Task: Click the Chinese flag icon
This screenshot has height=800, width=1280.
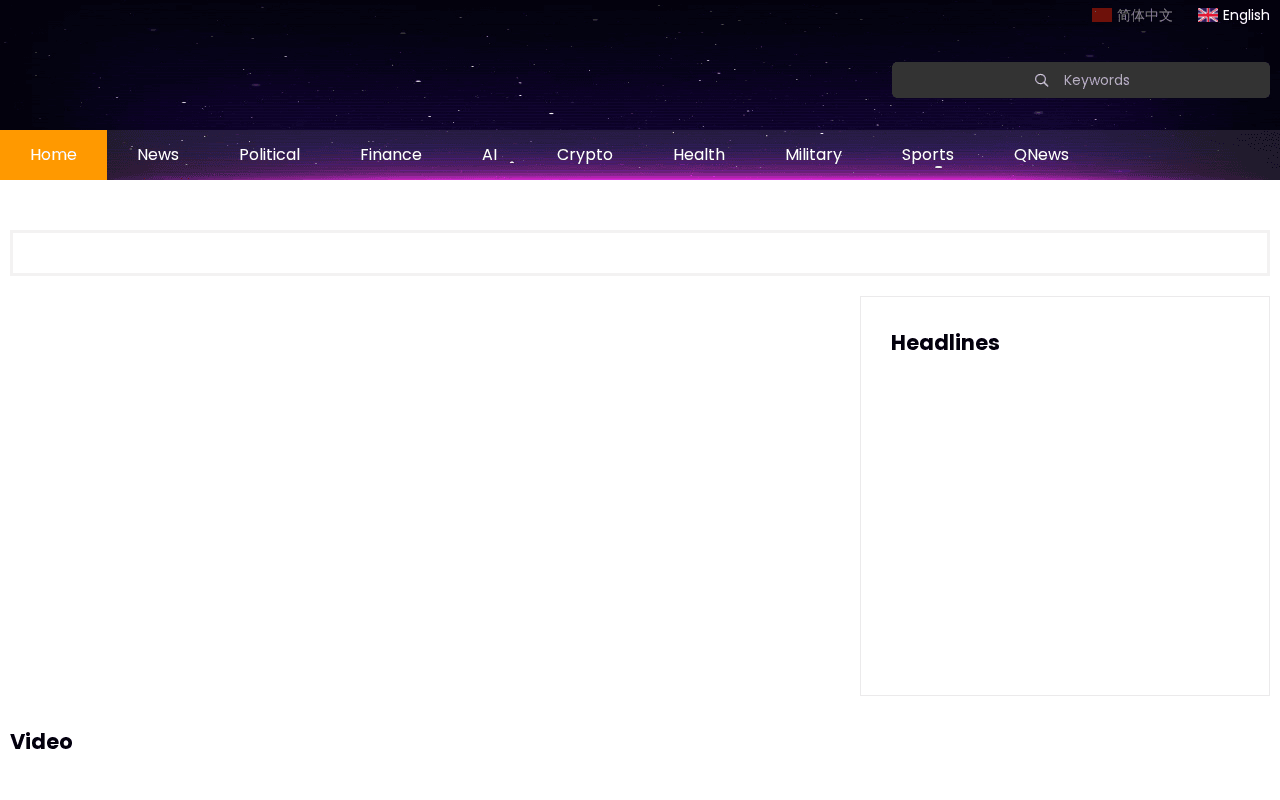Action: (1102, 15)
